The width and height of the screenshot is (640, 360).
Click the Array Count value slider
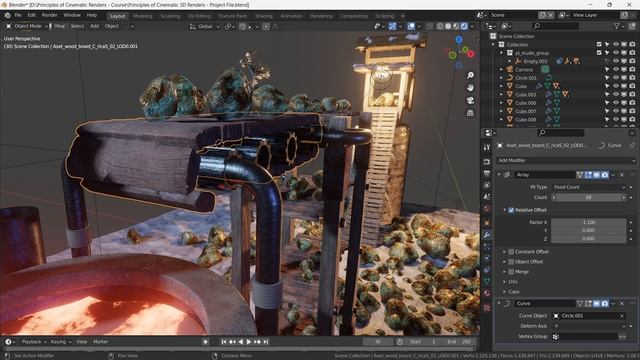(589, 197)
